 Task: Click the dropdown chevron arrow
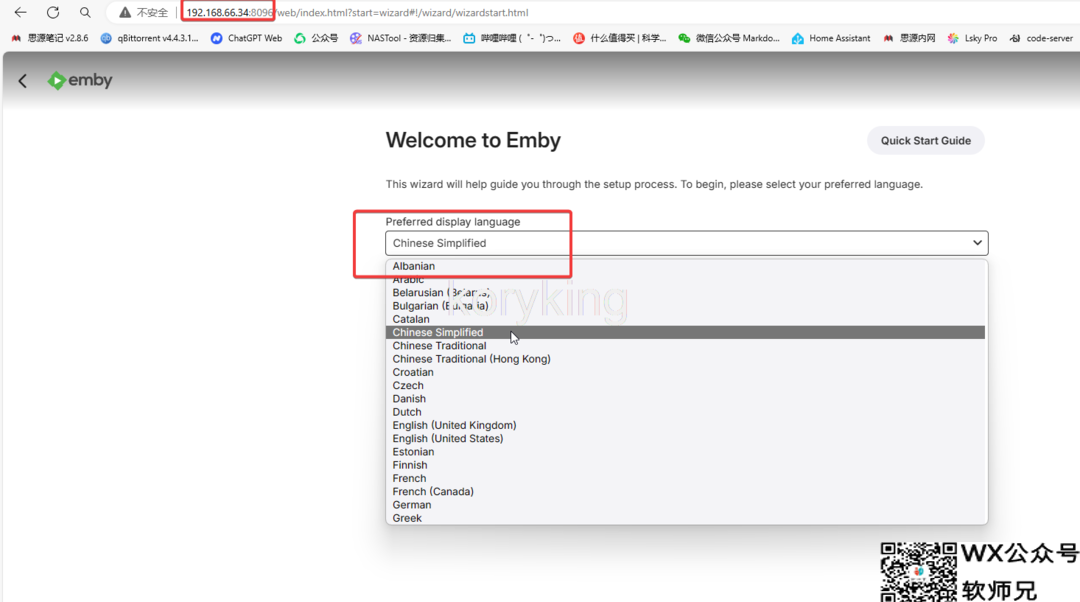click(x=977, y=243)
